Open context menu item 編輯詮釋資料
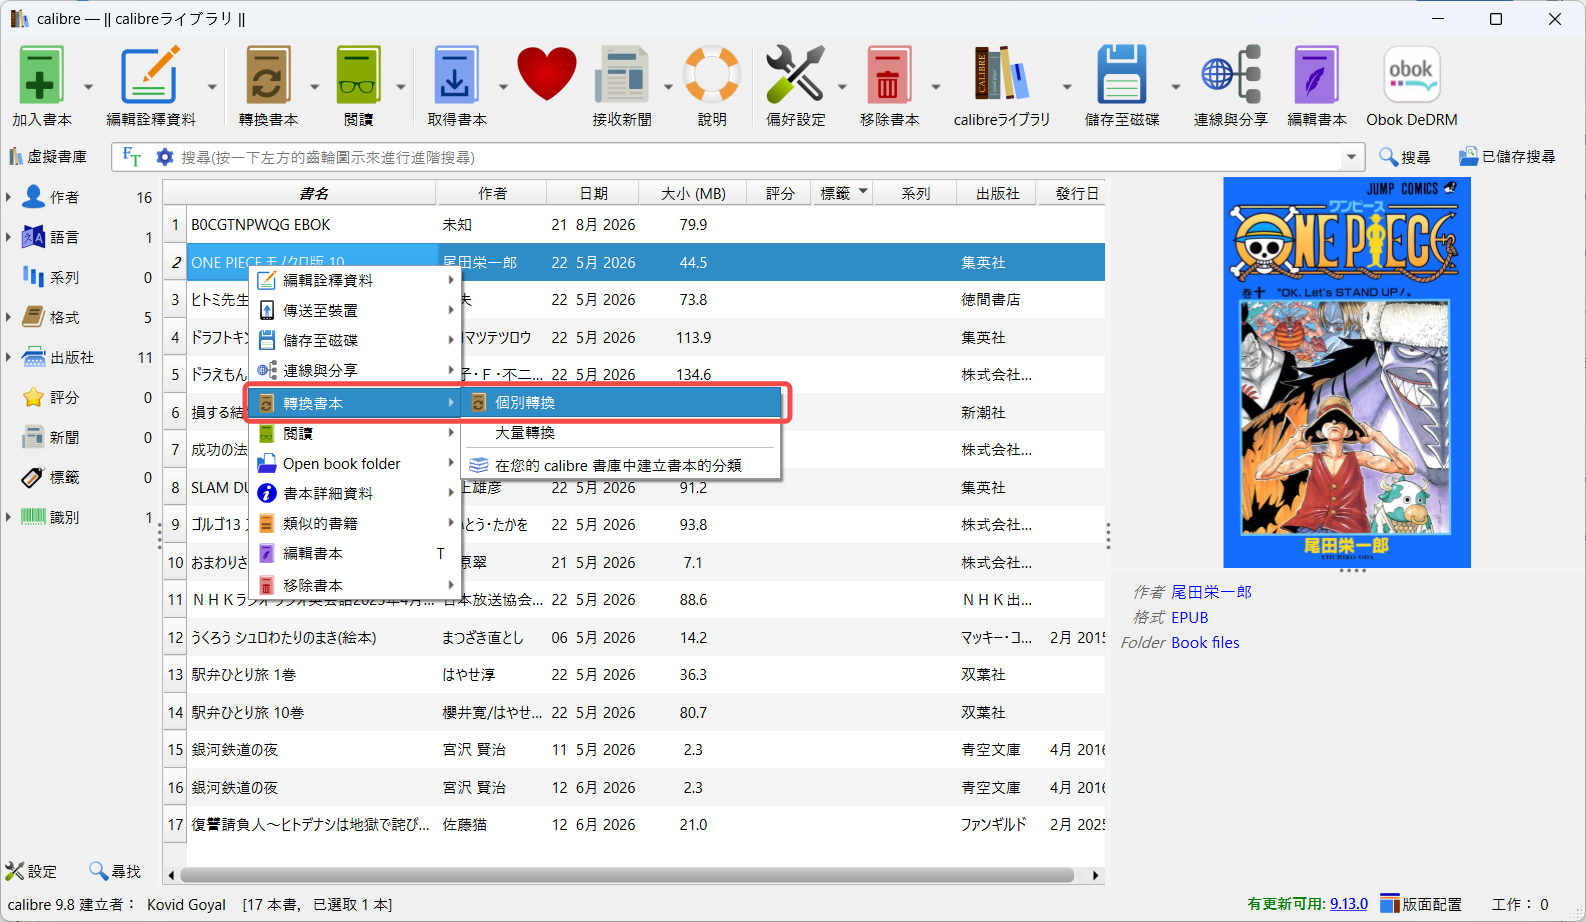Screen dimensions: 1586x922 coord(355,280)
